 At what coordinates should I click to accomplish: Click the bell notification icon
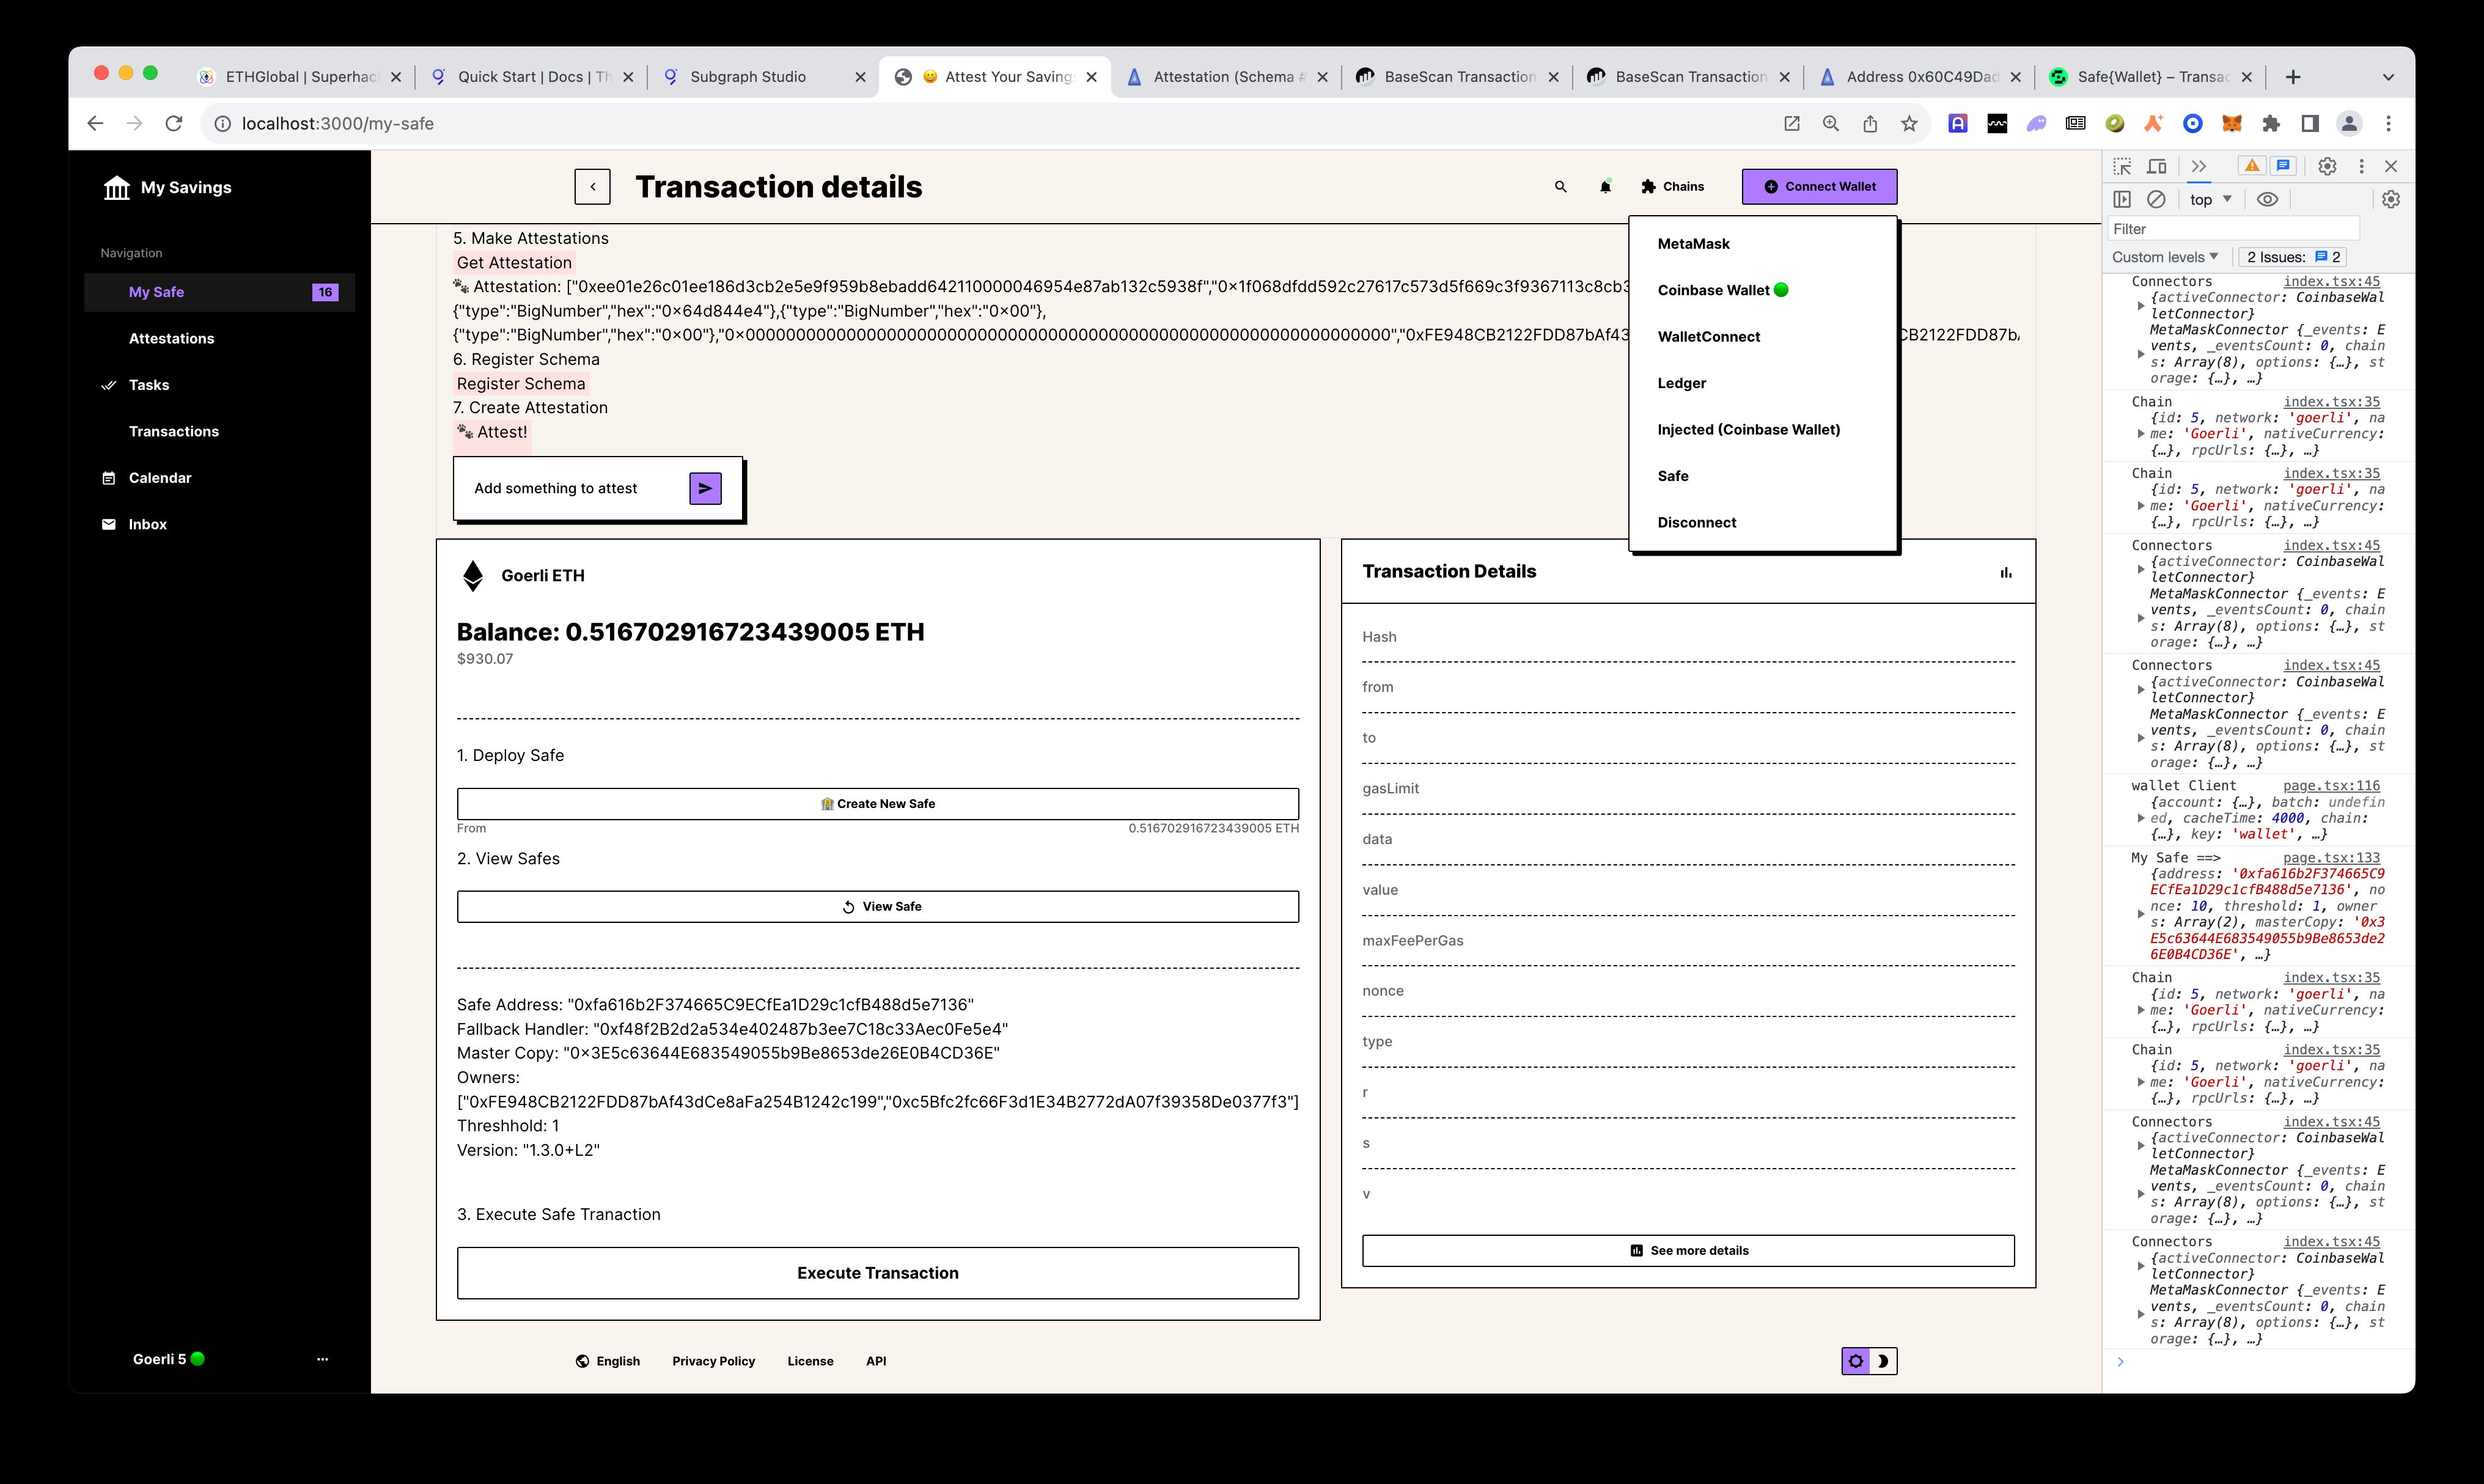click(1606, 186)
